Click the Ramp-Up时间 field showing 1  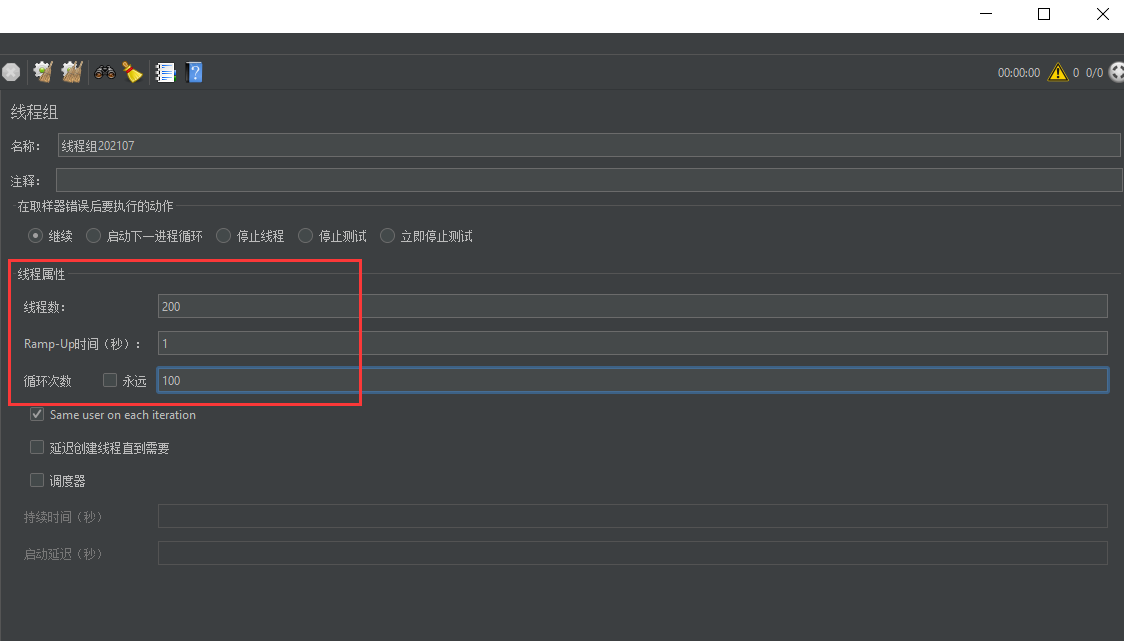633,343
